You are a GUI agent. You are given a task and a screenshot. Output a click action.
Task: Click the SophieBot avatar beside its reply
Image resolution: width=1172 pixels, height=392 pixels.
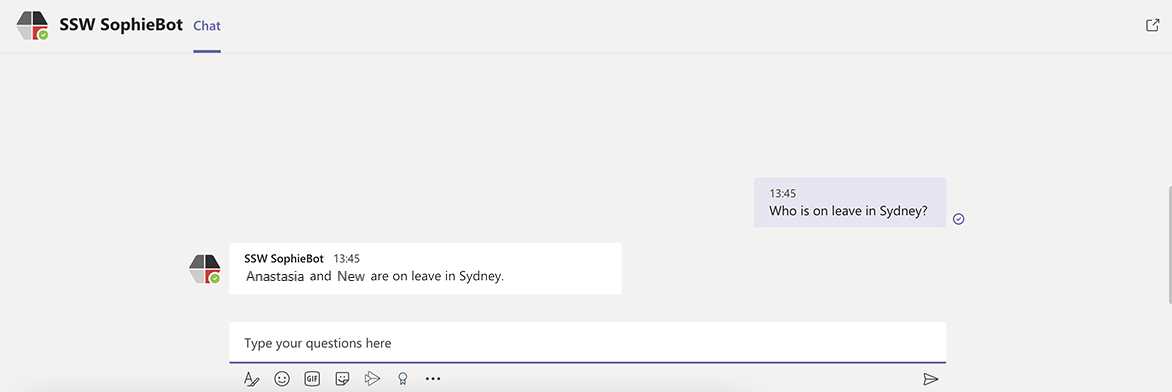click(204, 269)
